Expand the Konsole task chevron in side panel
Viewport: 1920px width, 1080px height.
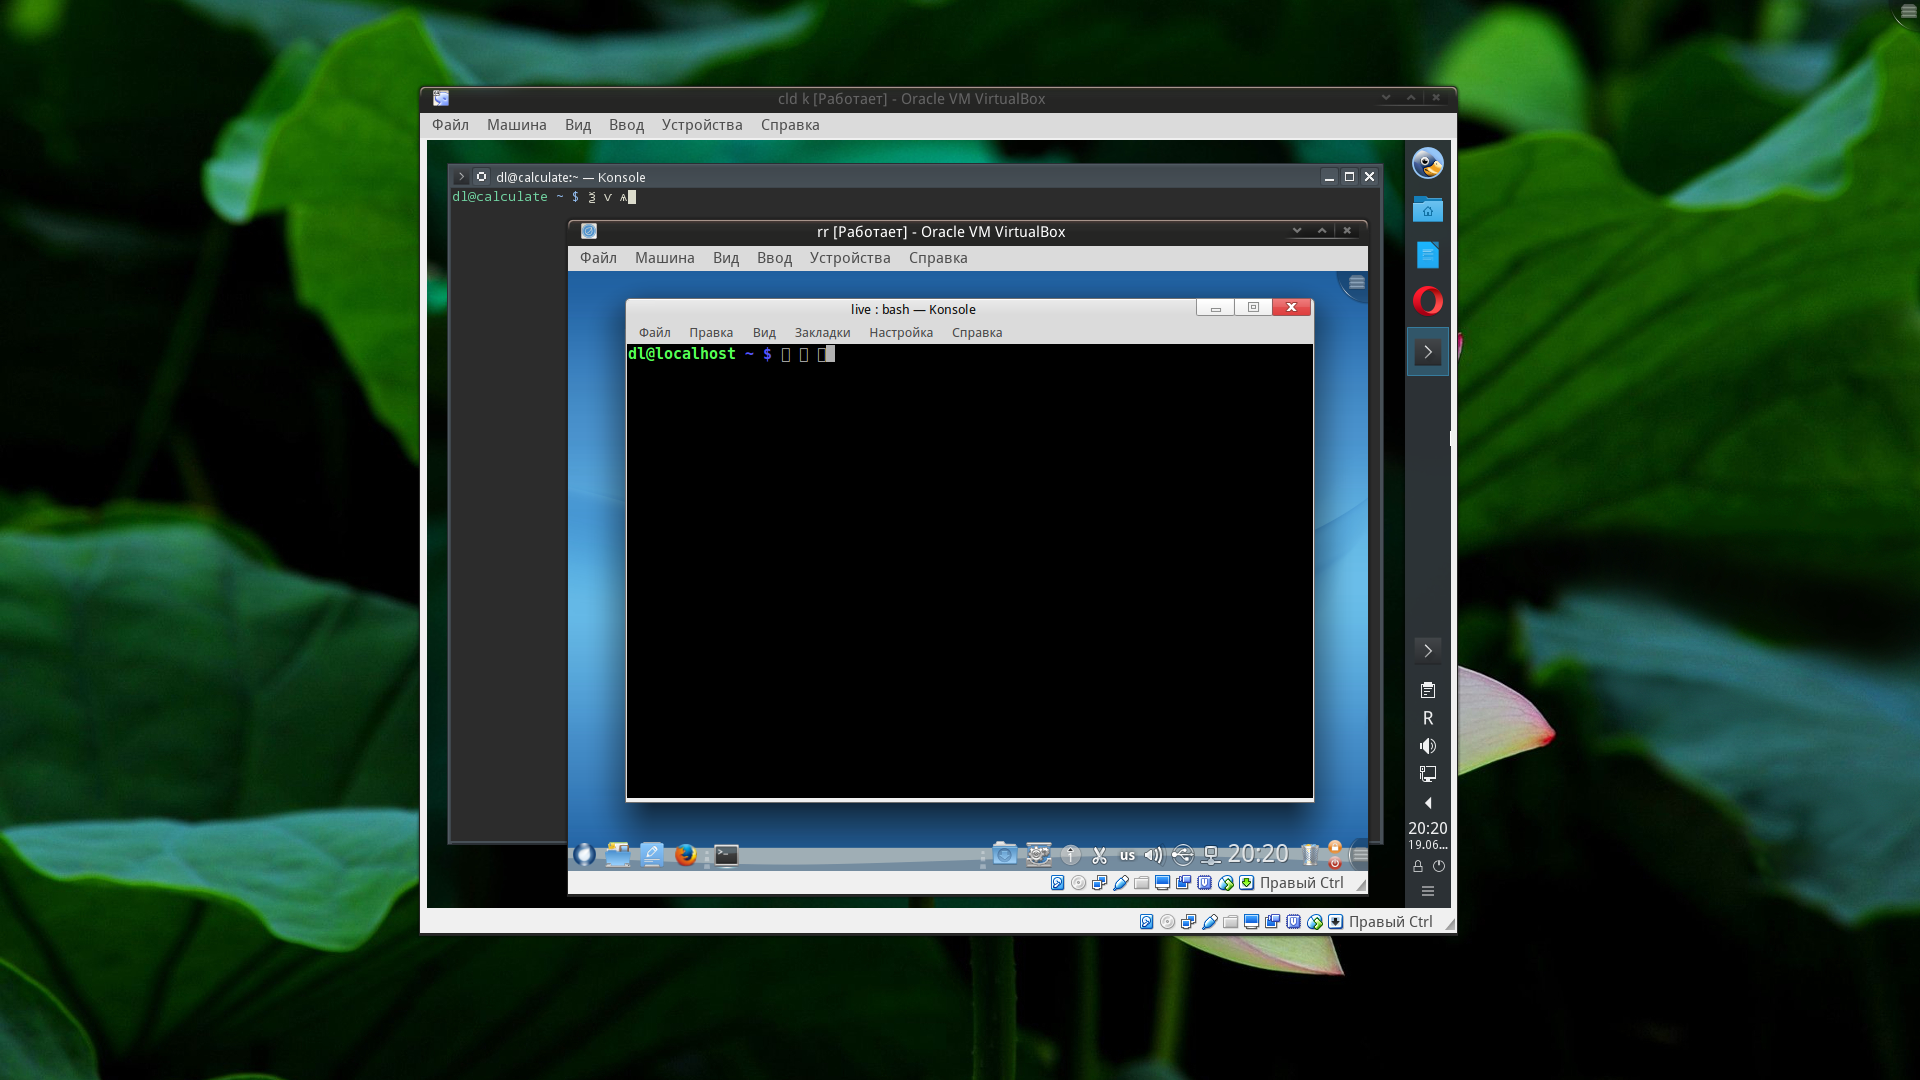tap(1427, 352)
